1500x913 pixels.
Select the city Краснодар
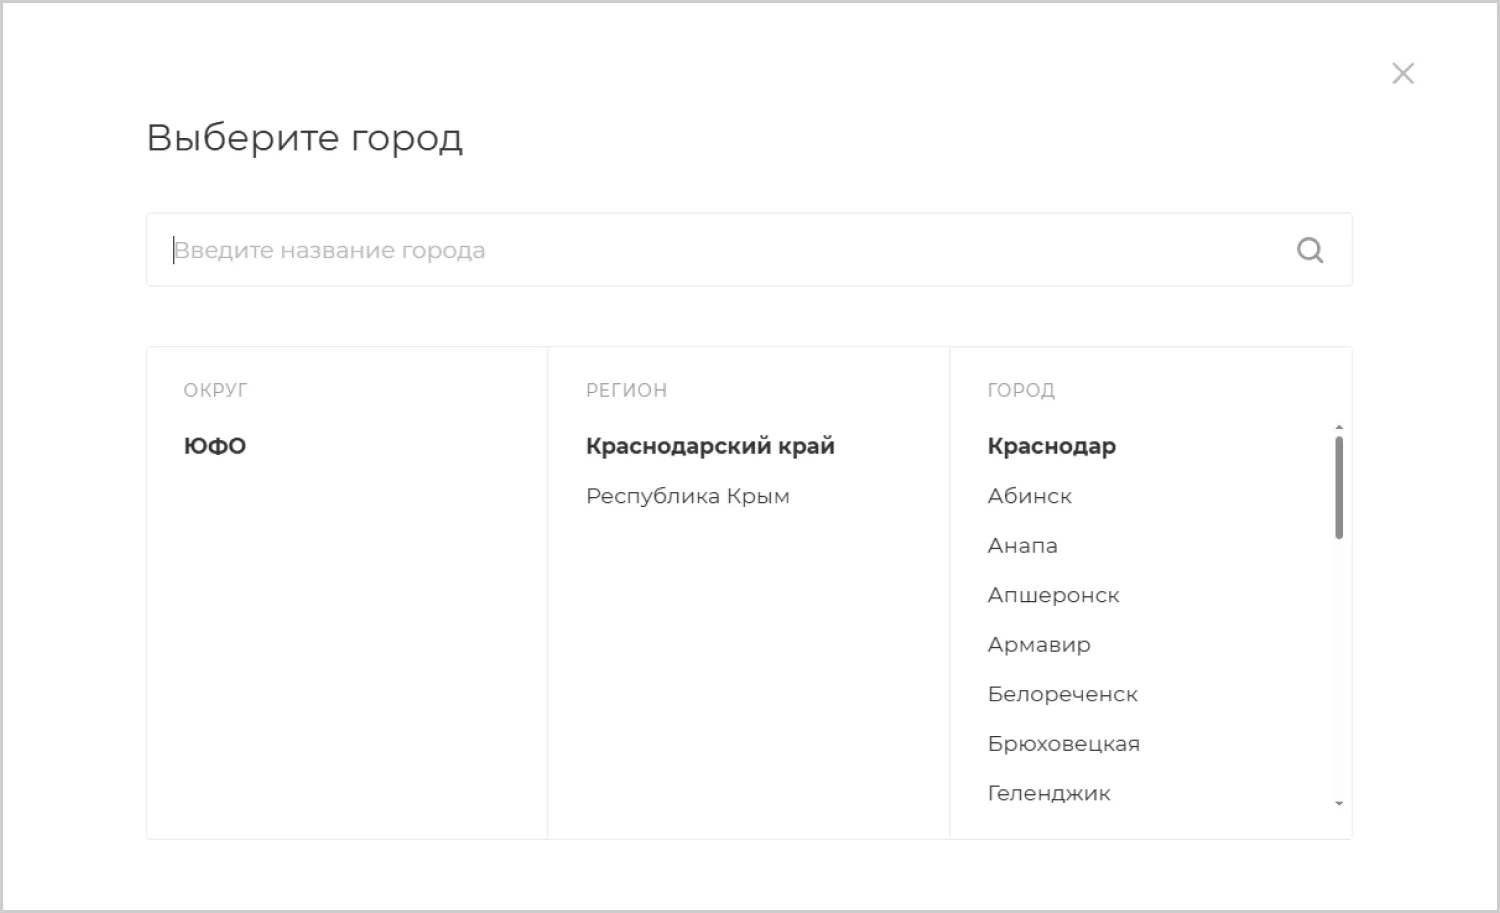1052,446
